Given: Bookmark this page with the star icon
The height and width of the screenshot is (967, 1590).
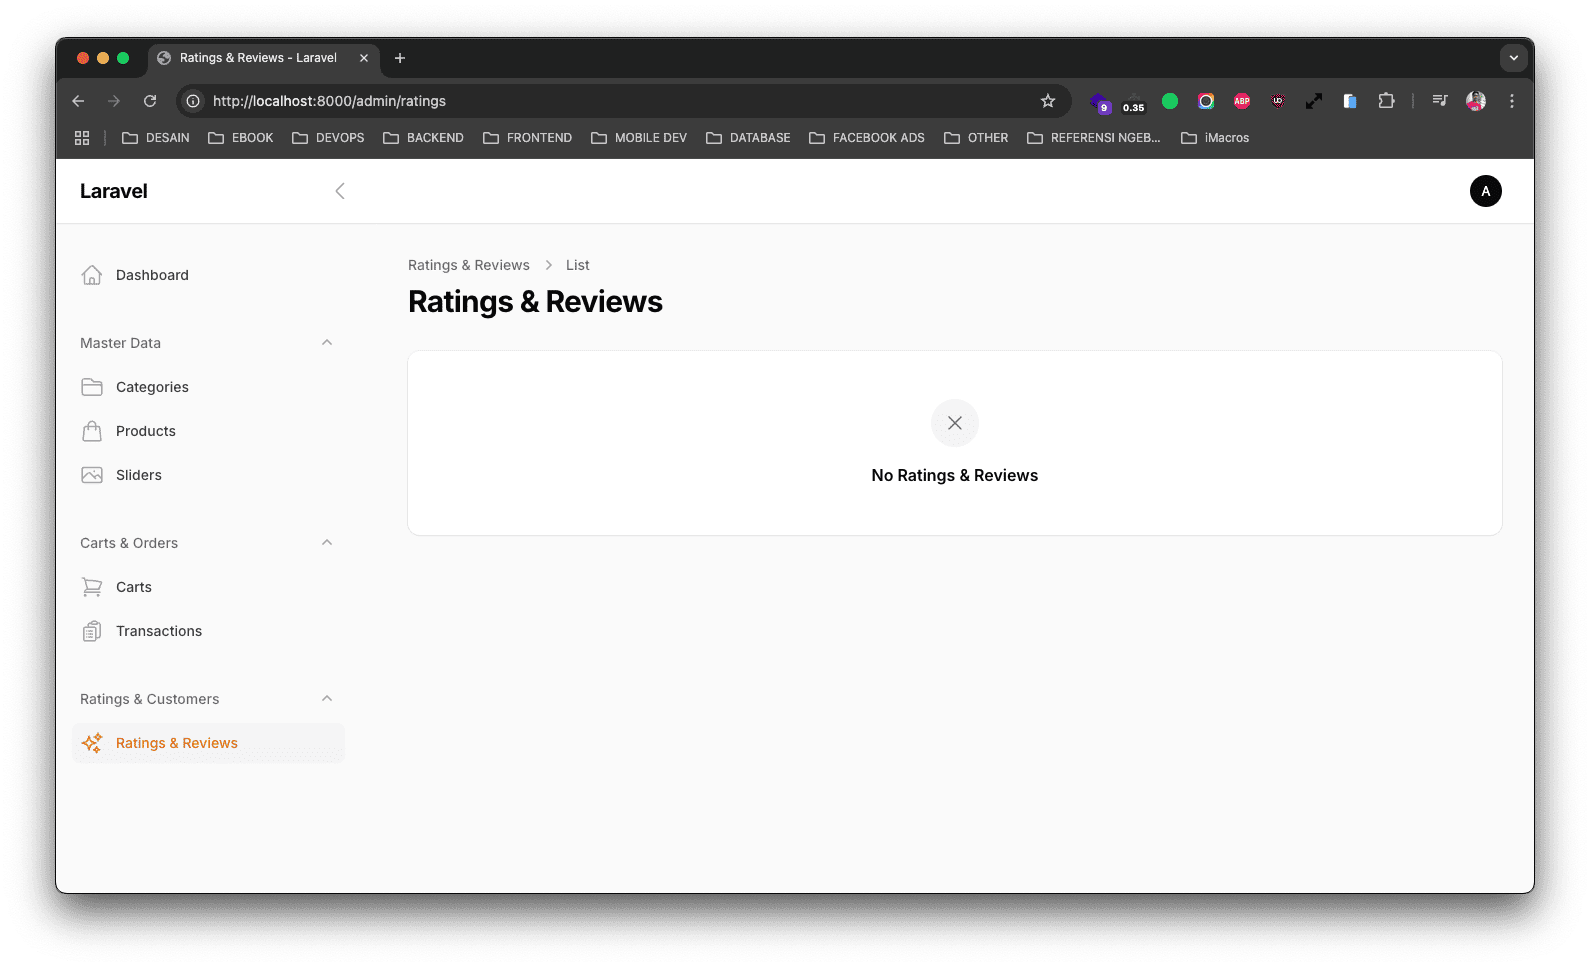Looking at the screenshot, I should pos(1048,101).
